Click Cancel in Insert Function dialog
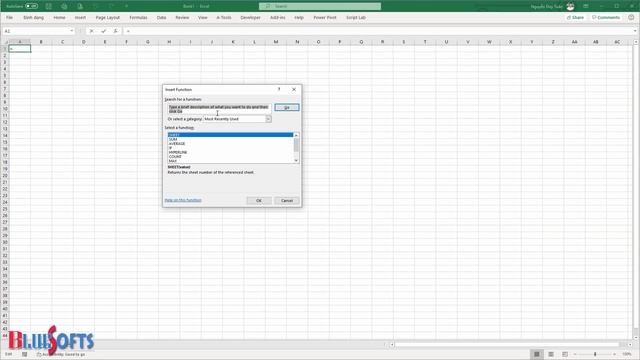The width and height of the screenshot is (640, 360). click(287, 200)
